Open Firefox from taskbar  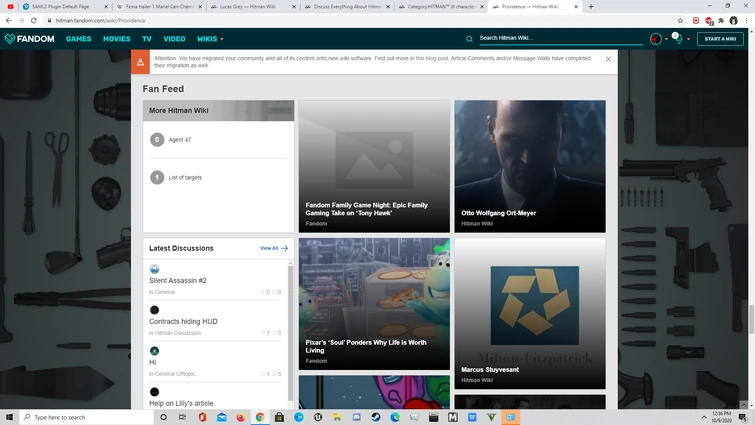pos(241,417)
